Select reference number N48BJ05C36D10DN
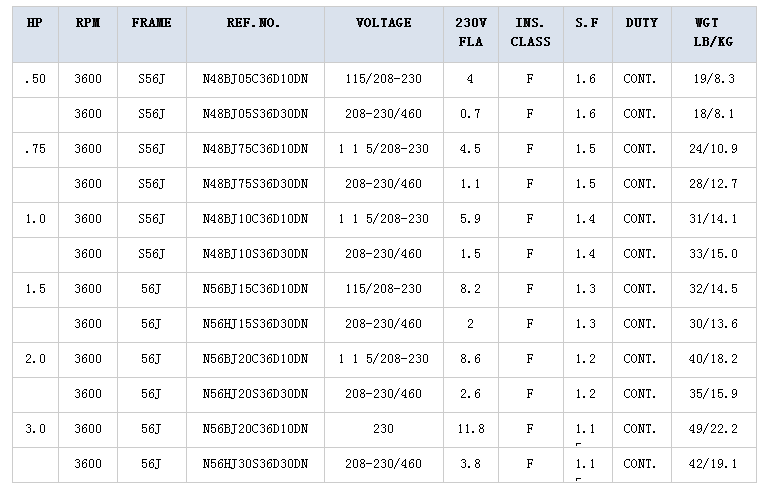The height and width of the screenshot is (497, 766). click(255, 79)
